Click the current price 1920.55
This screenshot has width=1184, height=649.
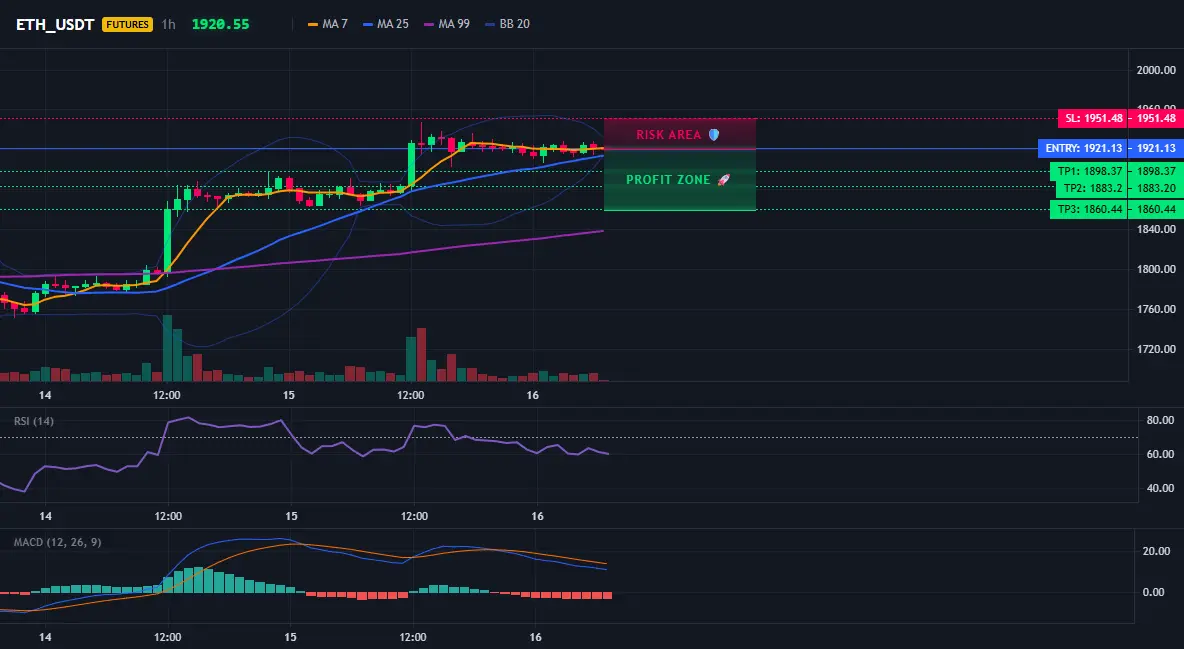coord(220,24)
